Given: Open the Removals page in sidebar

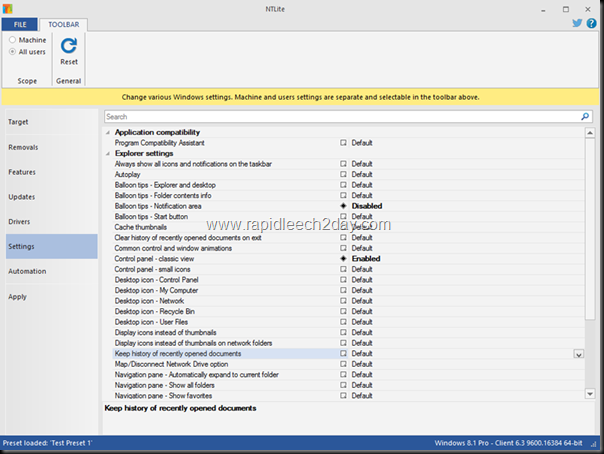Looking at the screenshot, I should (52, 147).
